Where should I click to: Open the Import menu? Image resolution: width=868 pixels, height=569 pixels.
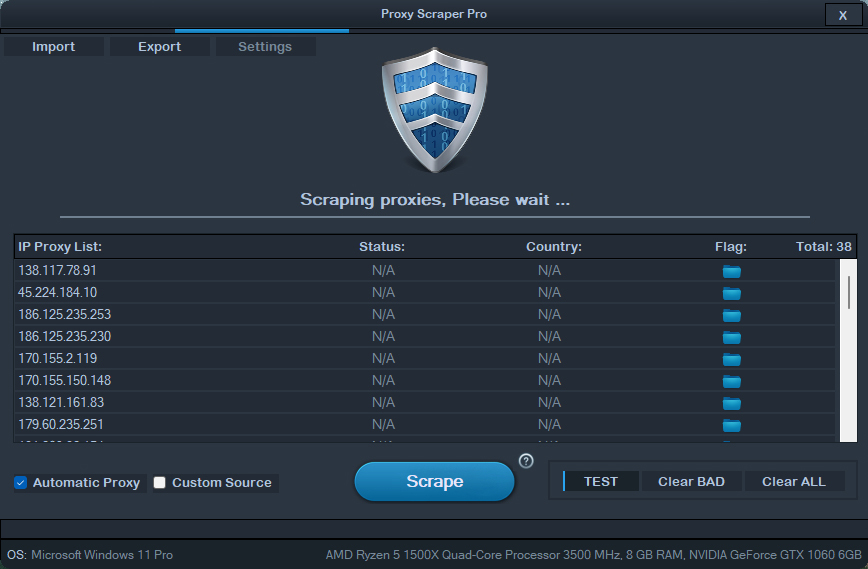point(54,46)
